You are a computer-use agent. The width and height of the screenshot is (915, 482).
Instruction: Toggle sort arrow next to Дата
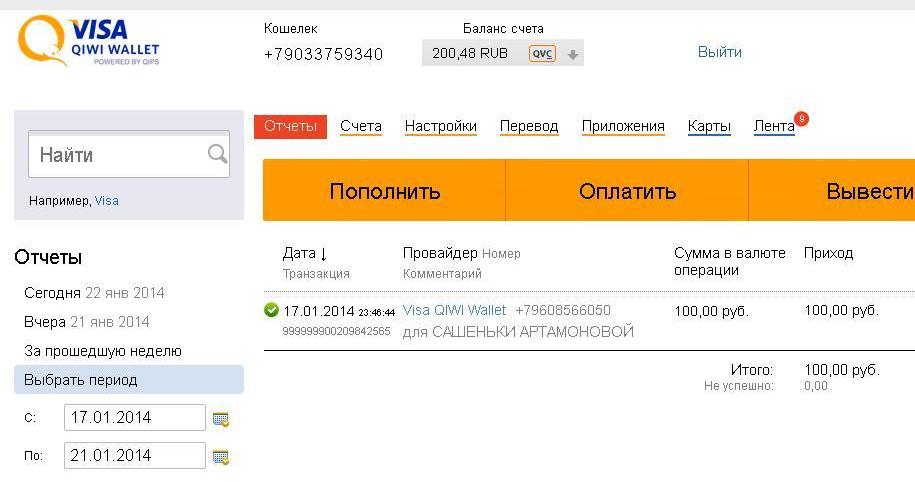[324, 253]
